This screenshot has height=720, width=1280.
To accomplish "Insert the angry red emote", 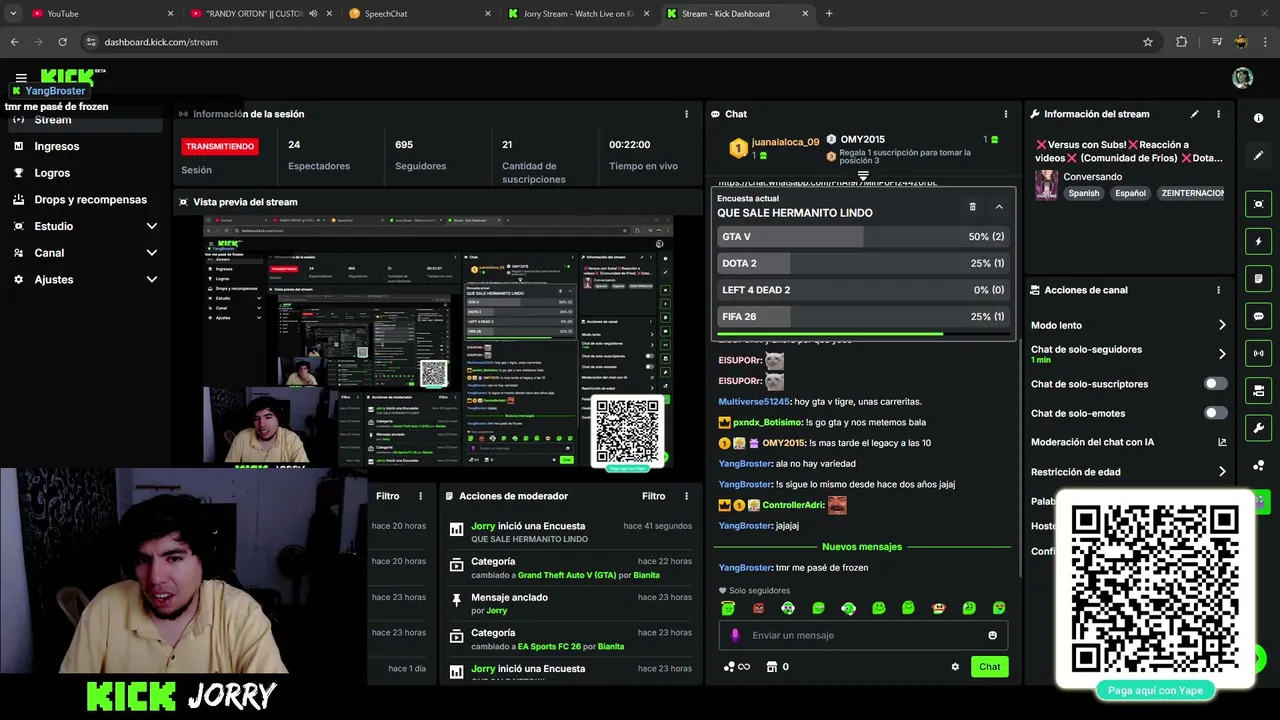I will coord(758,608).
